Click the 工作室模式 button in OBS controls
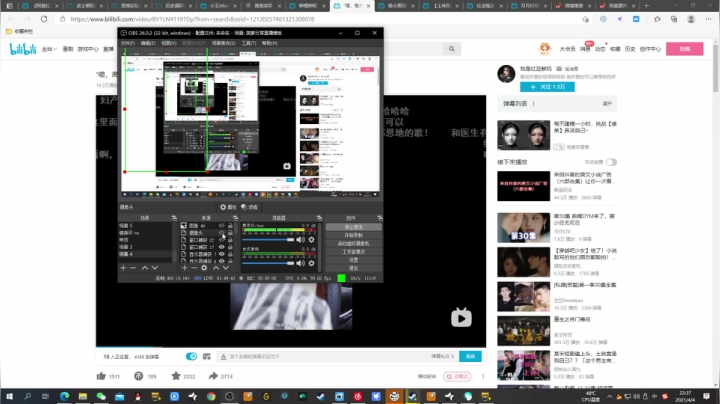The width and height of the screenshot is (720, 404). [x=353, y=252]
